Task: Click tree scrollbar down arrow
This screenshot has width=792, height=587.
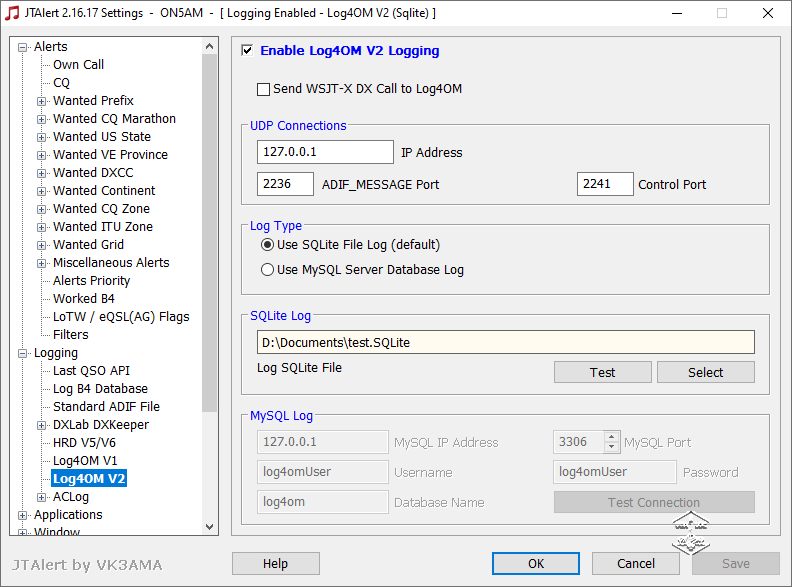Action: tap(210, 527)
